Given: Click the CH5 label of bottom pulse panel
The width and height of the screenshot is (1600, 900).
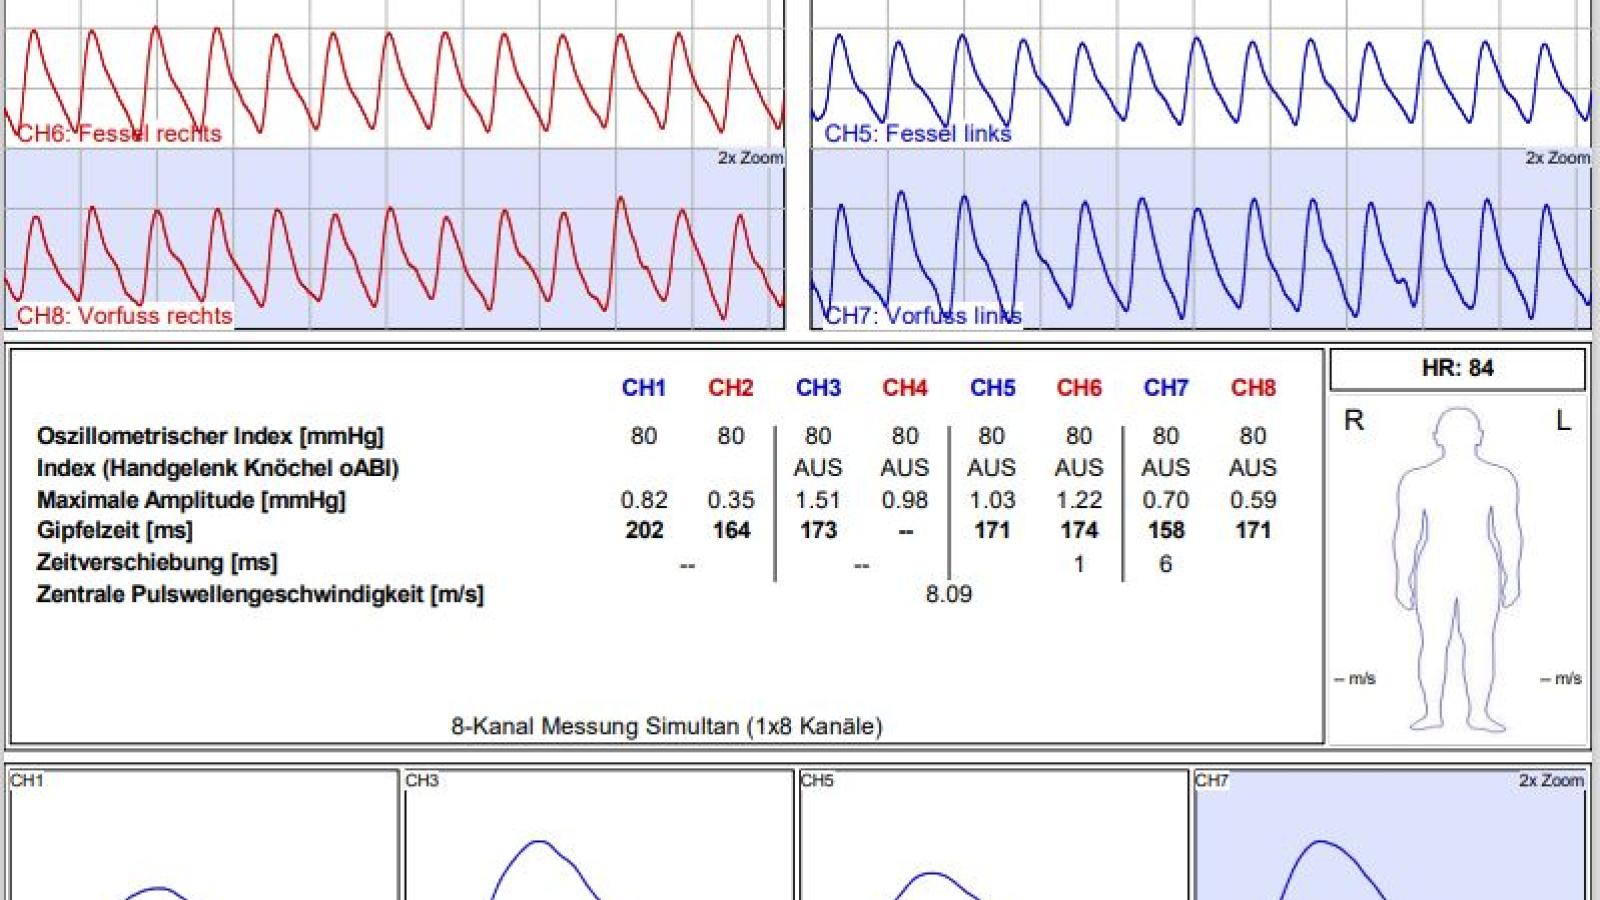Looking at the screenshot, I should pos(817,780).
